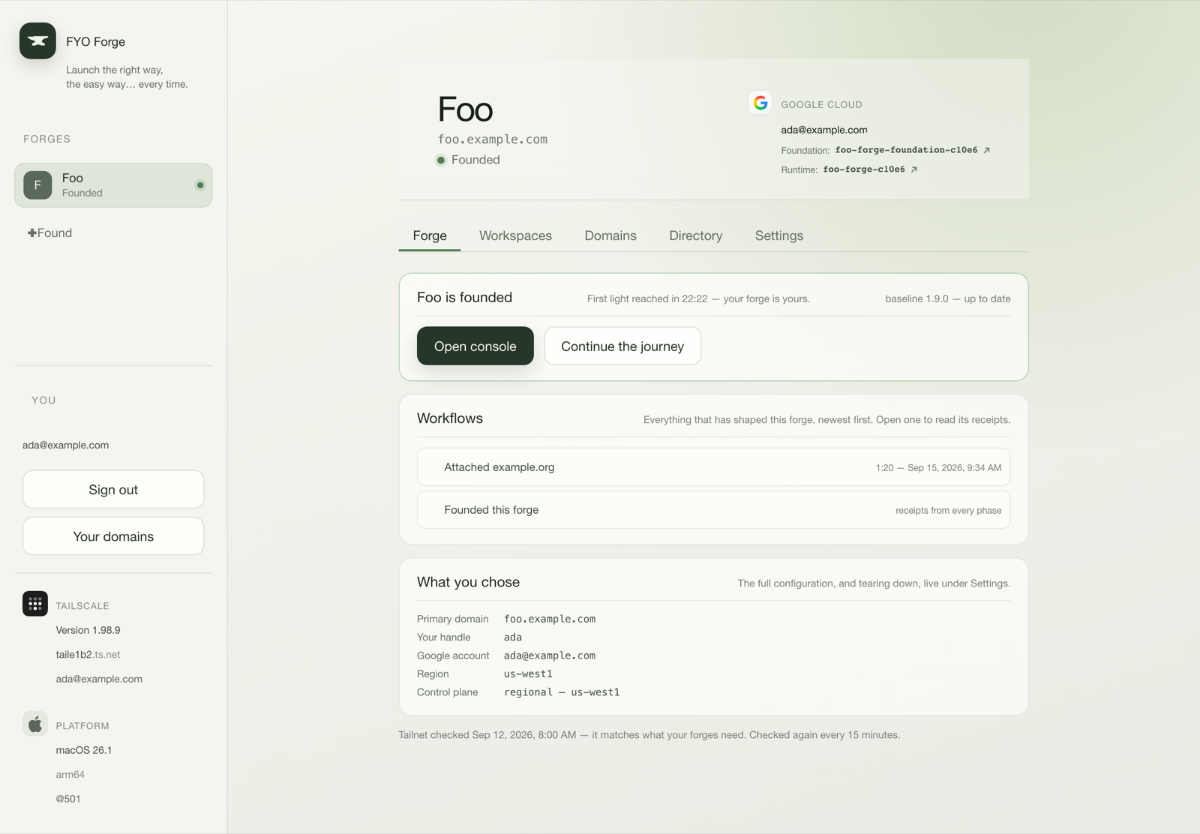Click the ada@example.com under YOU heading
The image size is (1200, 834).
tap(66, 445)
